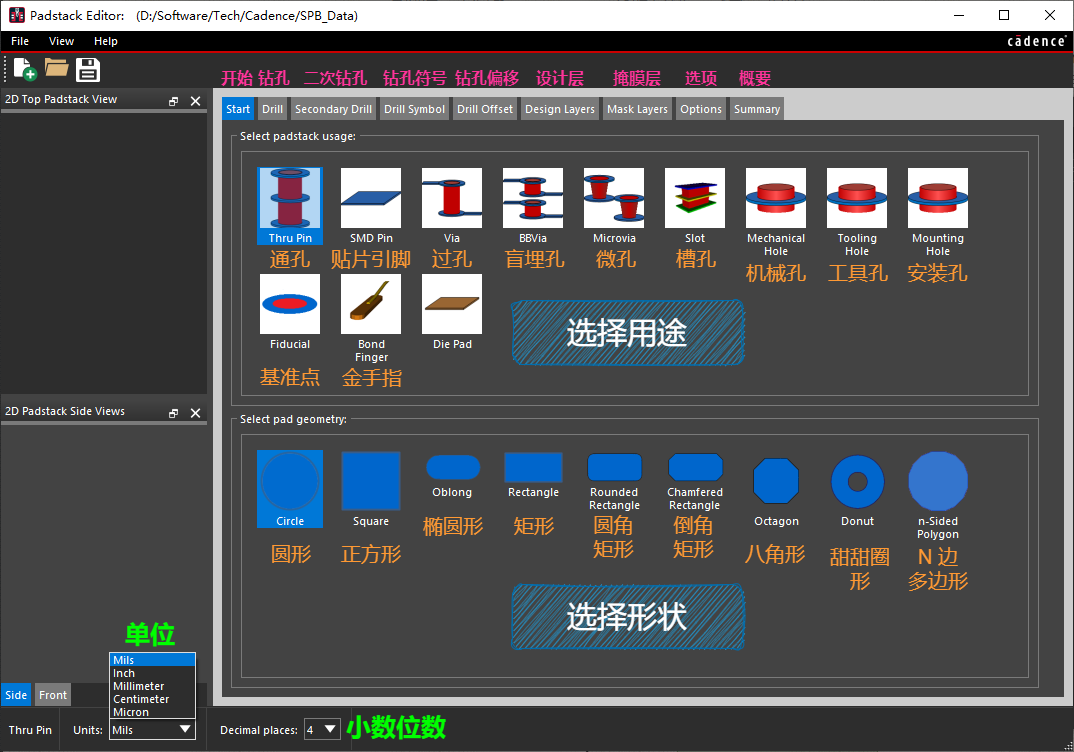Viewport: 1074px width, 752px height.
Task: Select the Octagon pad geometry
Action: [776, 483]
